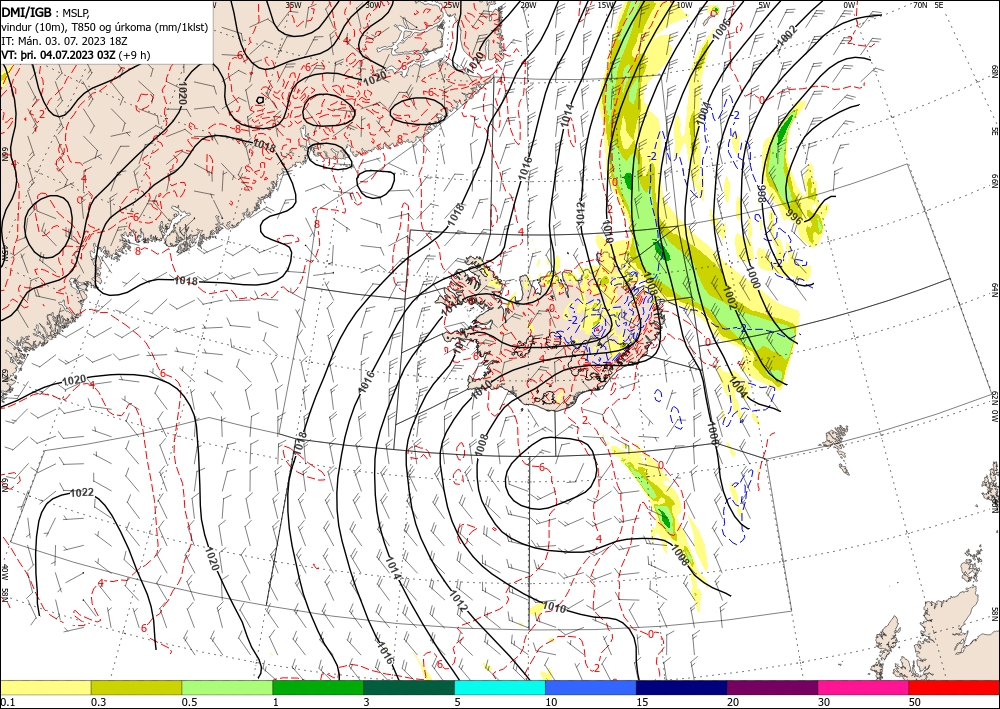Viewport: 1000px width, 709px height.
Task: Click the light yellow 0.1 legend swatch
Action: pyautogui.click(x=45, y=687)
